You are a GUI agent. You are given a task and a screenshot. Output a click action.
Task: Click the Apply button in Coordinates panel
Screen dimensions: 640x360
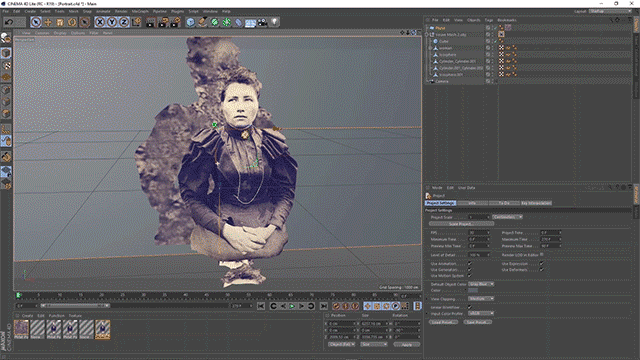pyautogui.click(x=407, y=344)
